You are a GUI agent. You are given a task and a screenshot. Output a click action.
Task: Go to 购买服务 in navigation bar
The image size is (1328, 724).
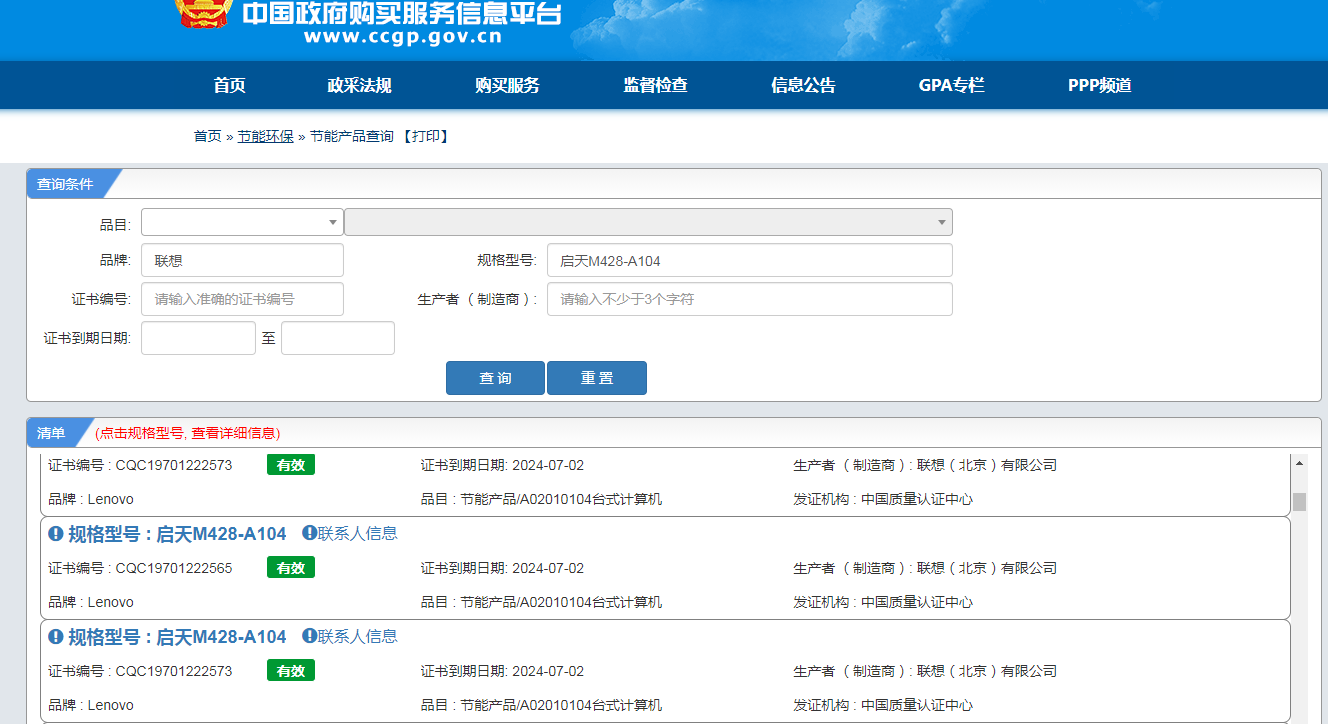pyautogui.click(x=507, y=85)
